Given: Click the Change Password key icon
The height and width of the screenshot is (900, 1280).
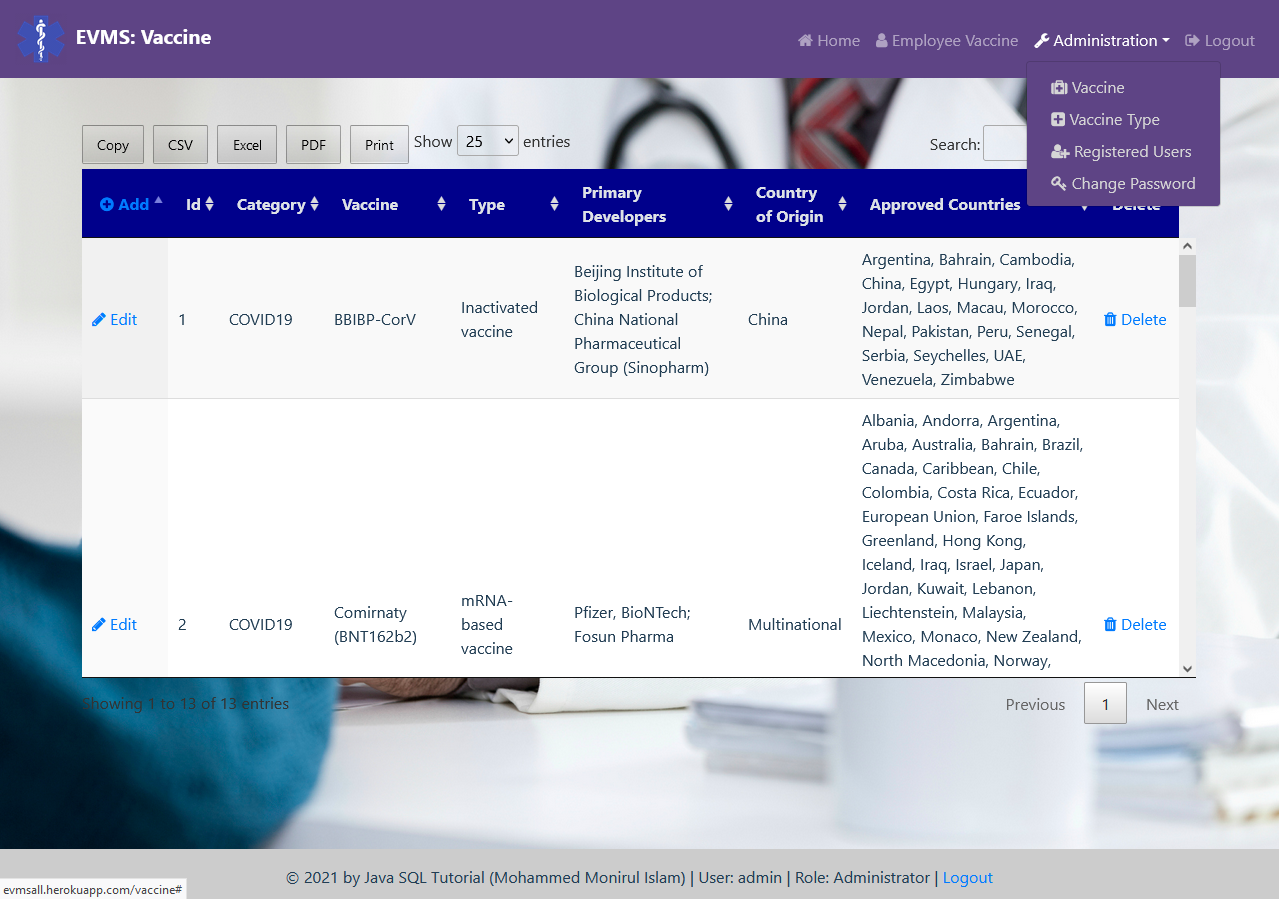Looking at the screenshot, I should (1059, 184).
